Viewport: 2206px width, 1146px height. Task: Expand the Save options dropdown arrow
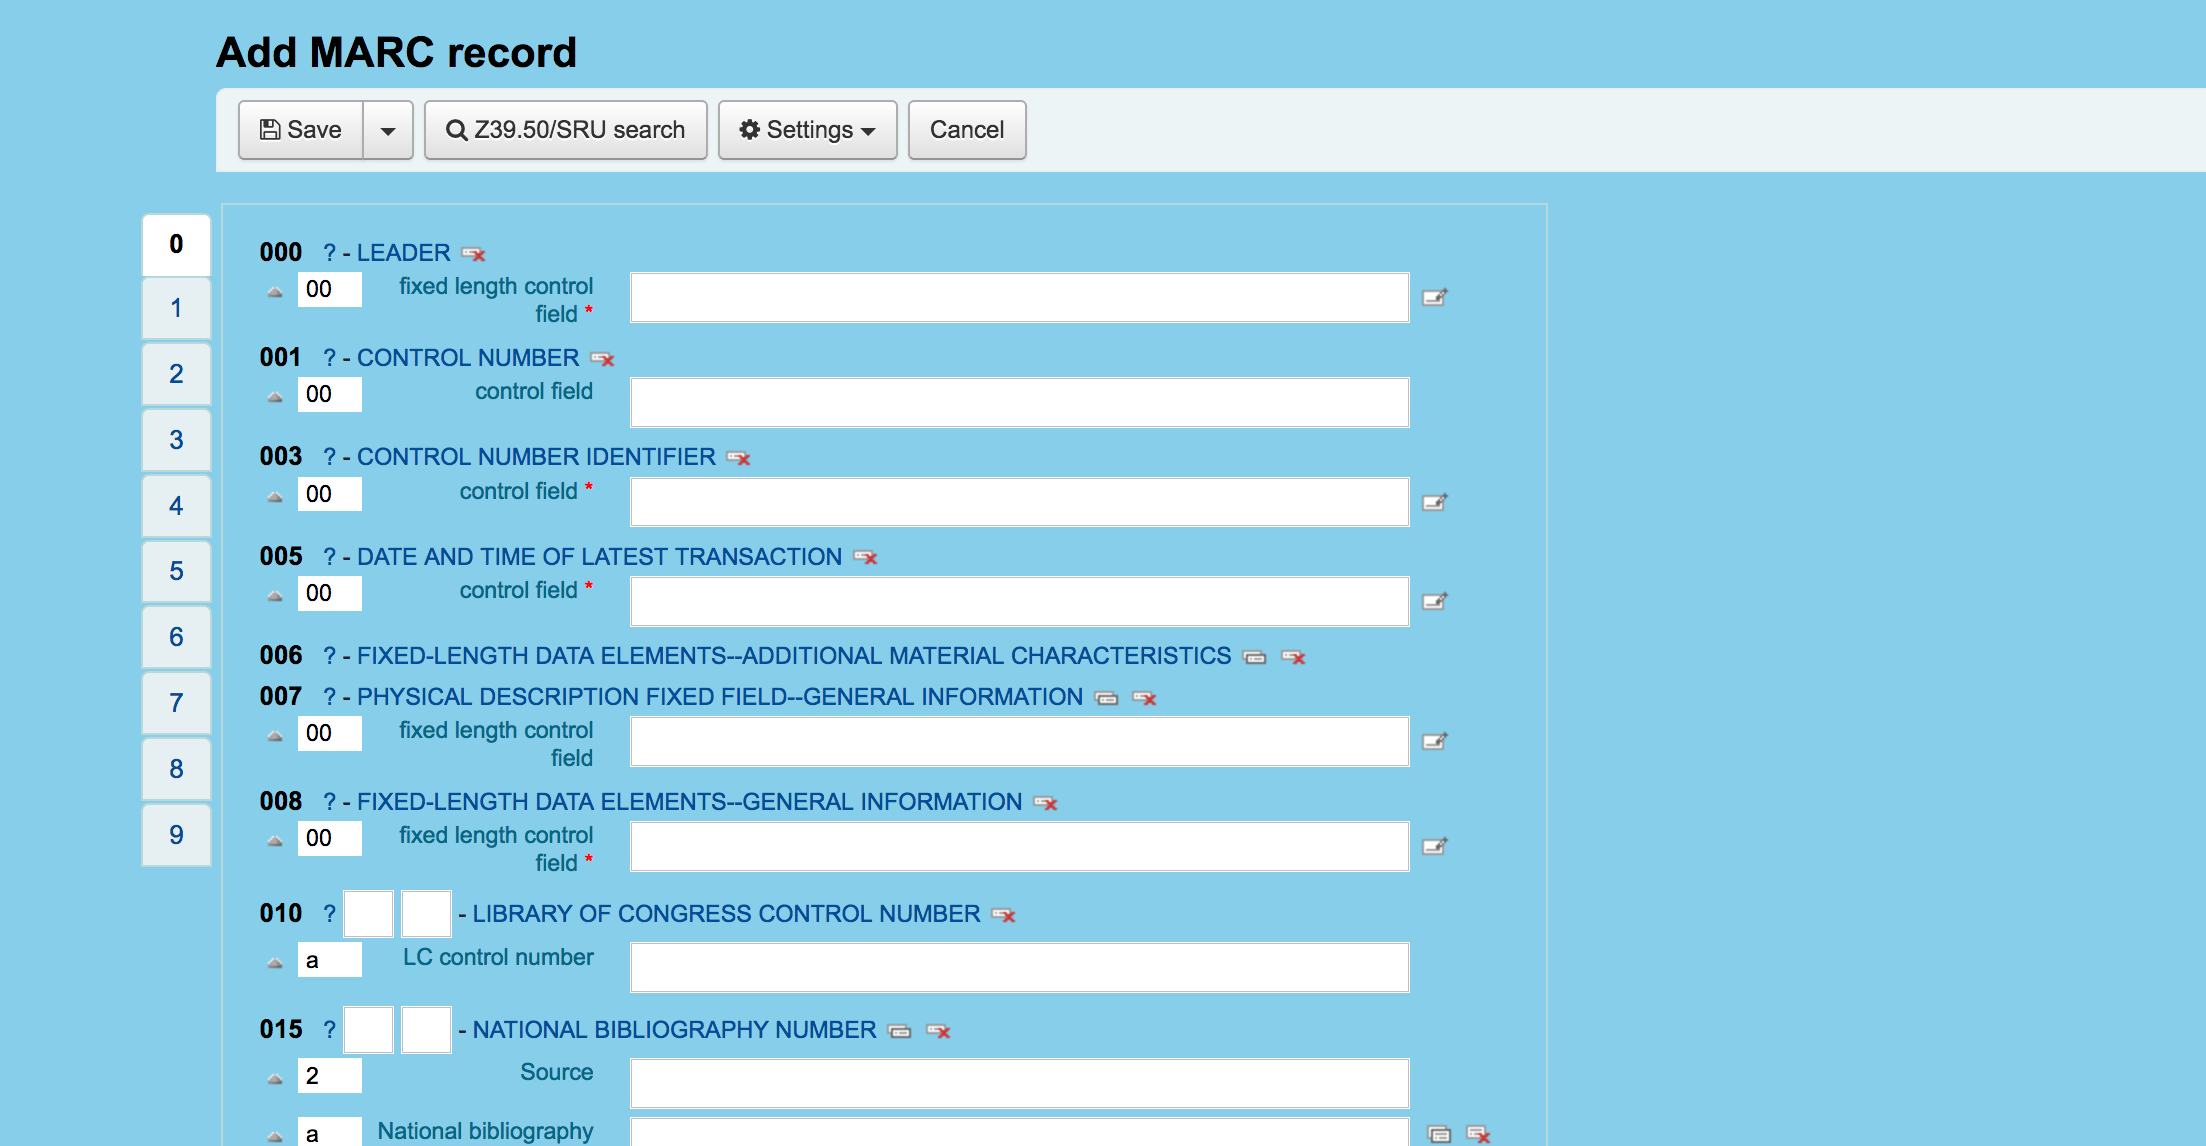[x=388, y=130]
